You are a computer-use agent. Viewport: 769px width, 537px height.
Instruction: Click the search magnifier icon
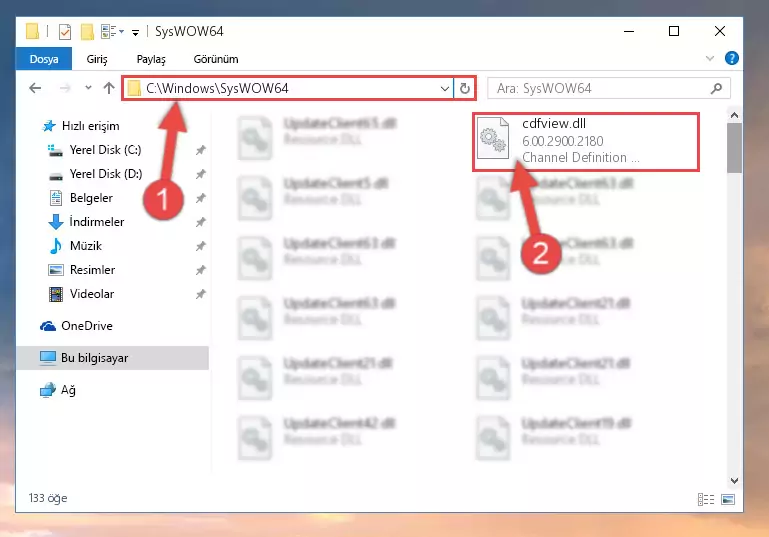[717, 88]
